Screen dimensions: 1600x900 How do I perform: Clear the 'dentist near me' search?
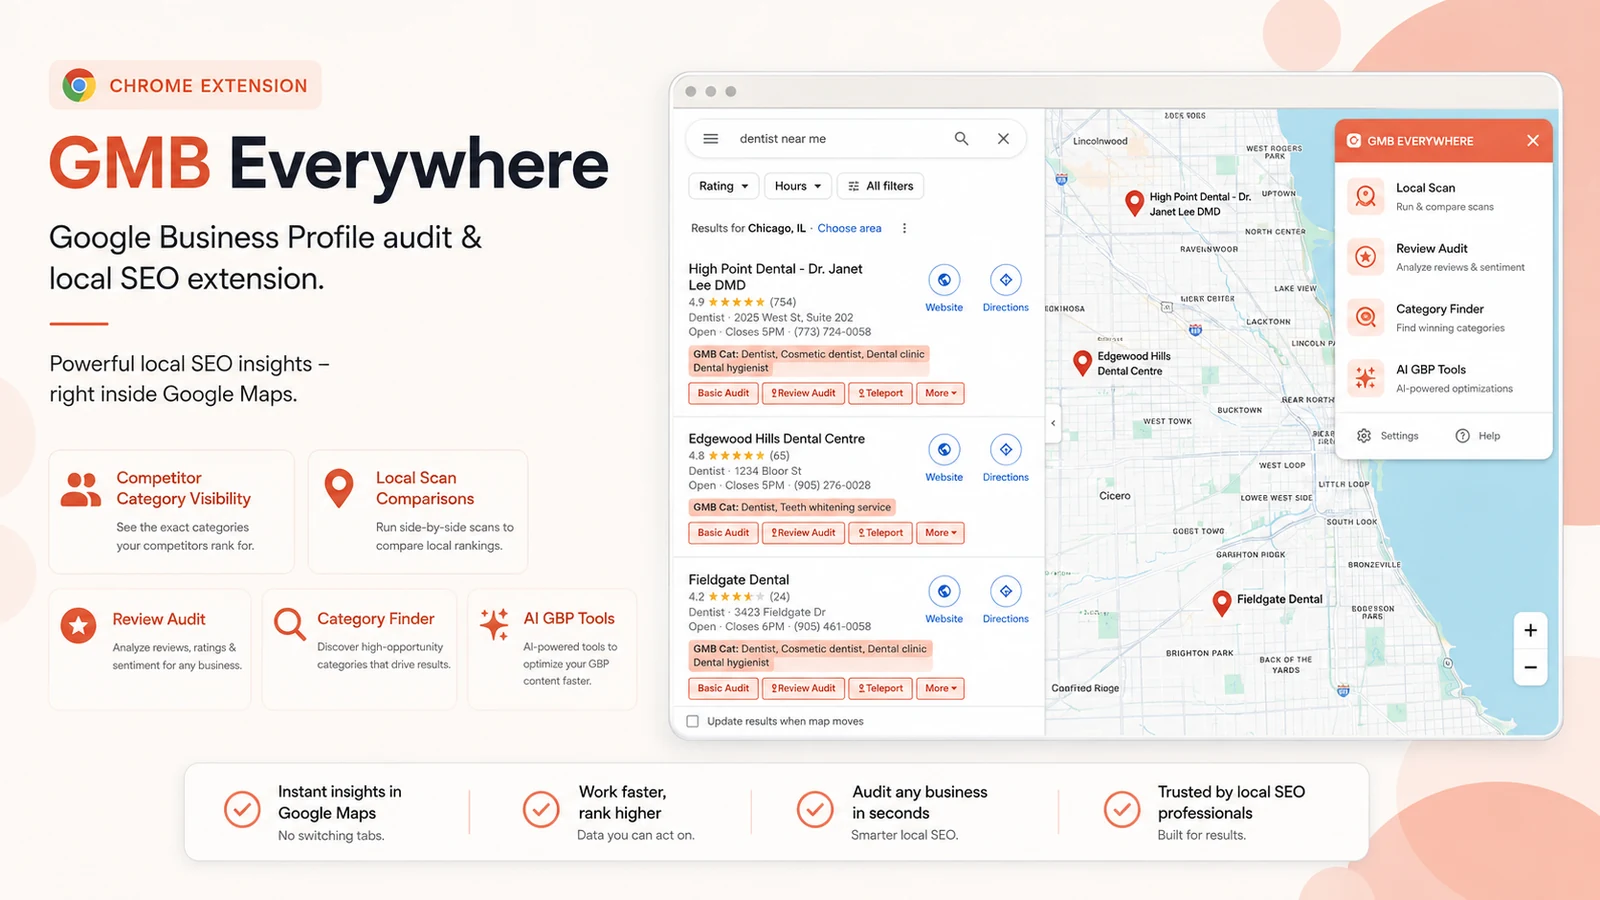pos(1003,139)
